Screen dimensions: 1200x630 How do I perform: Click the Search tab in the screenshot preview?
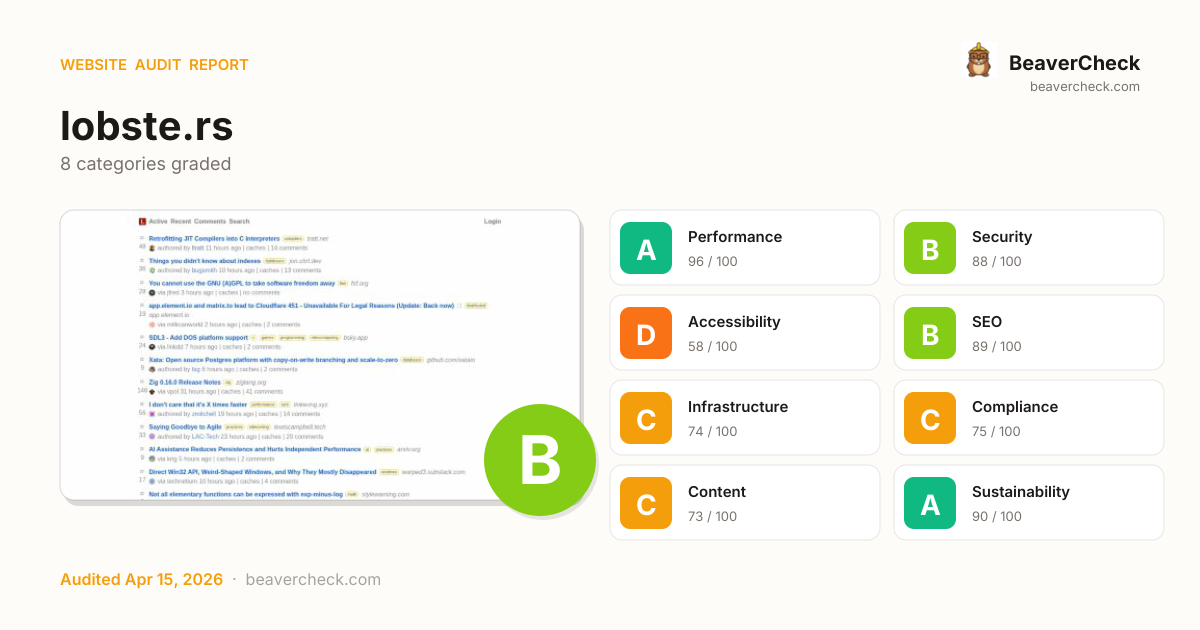point(239,221)
